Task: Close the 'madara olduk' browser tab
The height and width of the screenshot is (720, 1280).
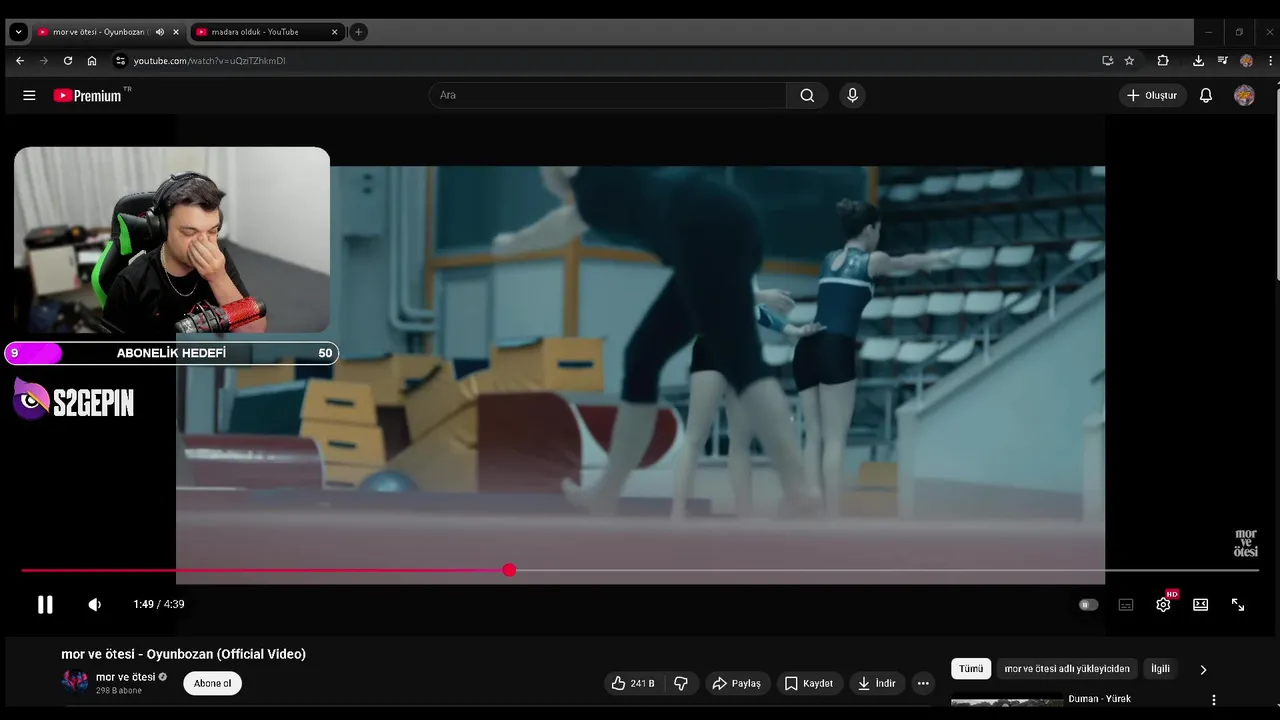Action: click(334, 32)
